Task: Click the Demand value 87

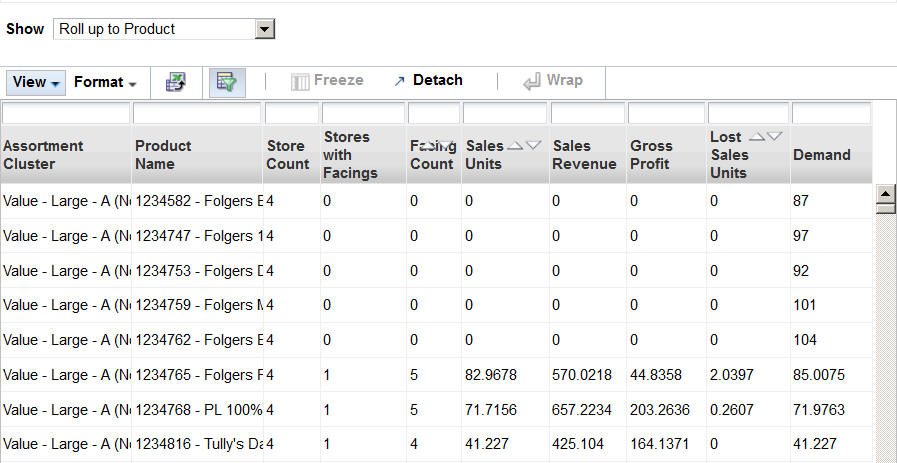Action: click(801, 201)
